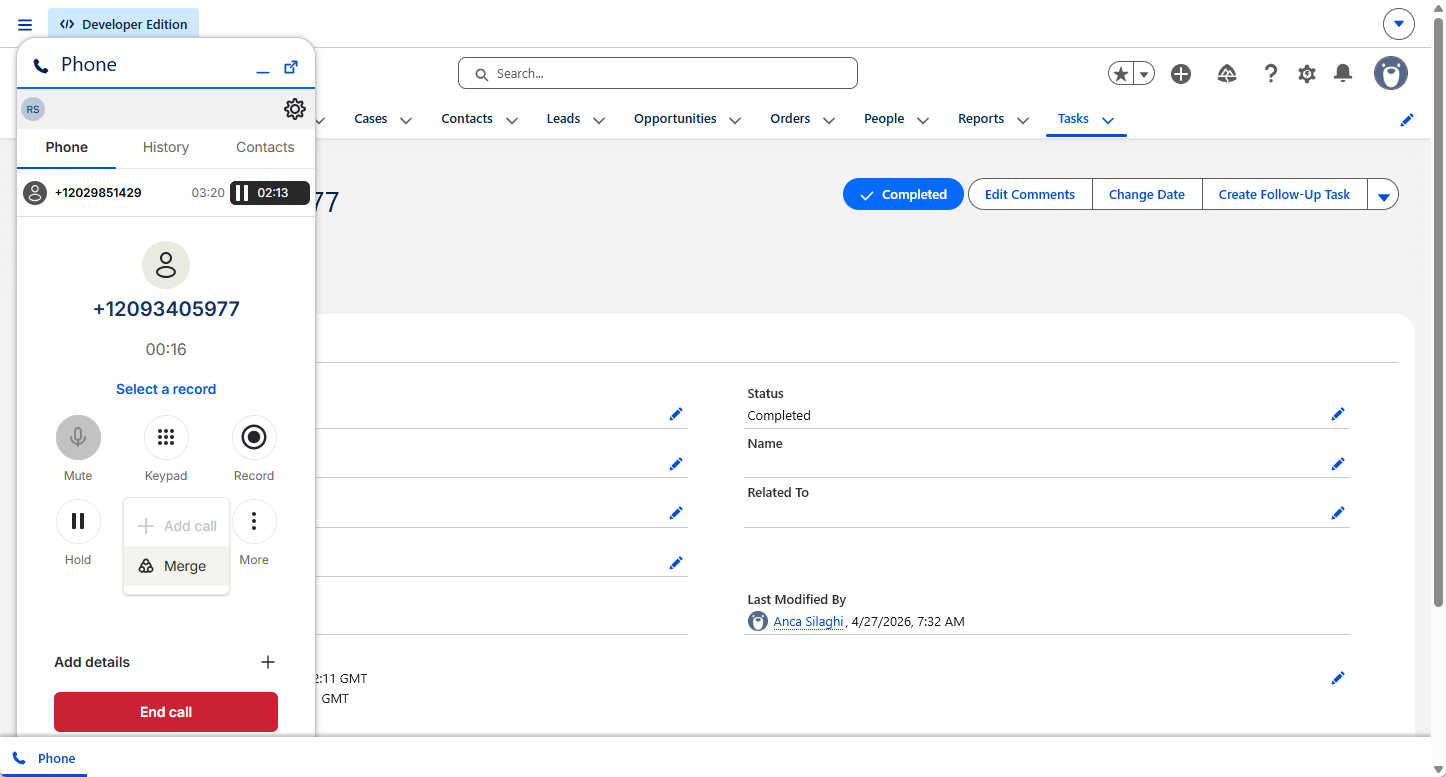1446x777 pixels.
Task: Pop out the Phone panel
Action: [x=291, y=67]
